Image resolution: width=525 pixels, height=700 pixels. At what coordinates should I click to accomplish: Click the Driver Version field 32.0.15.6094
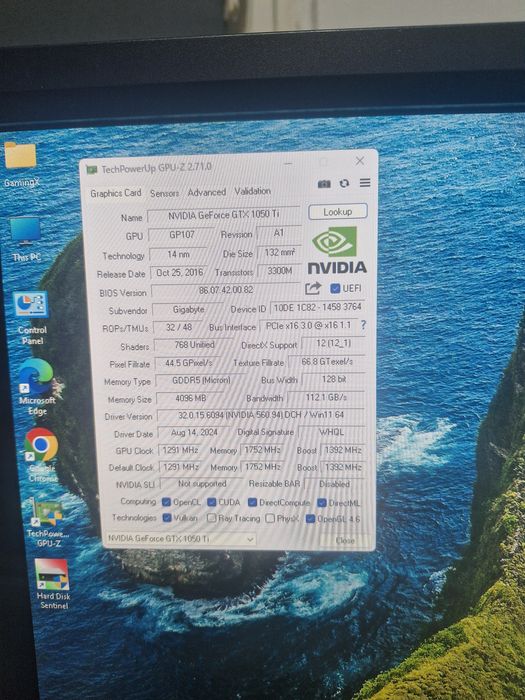[x=262, y=415]
